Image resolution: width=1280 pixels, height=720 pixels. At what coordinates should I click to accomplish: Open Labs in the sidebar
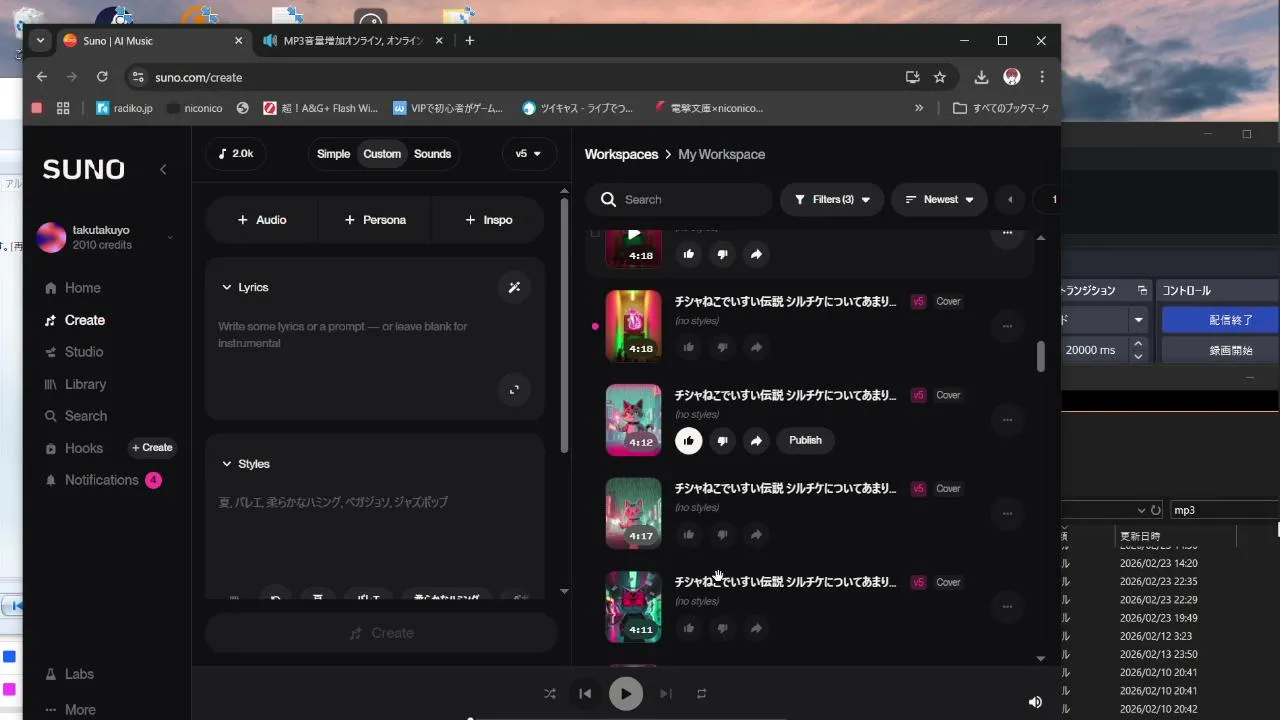coord(70,674)
